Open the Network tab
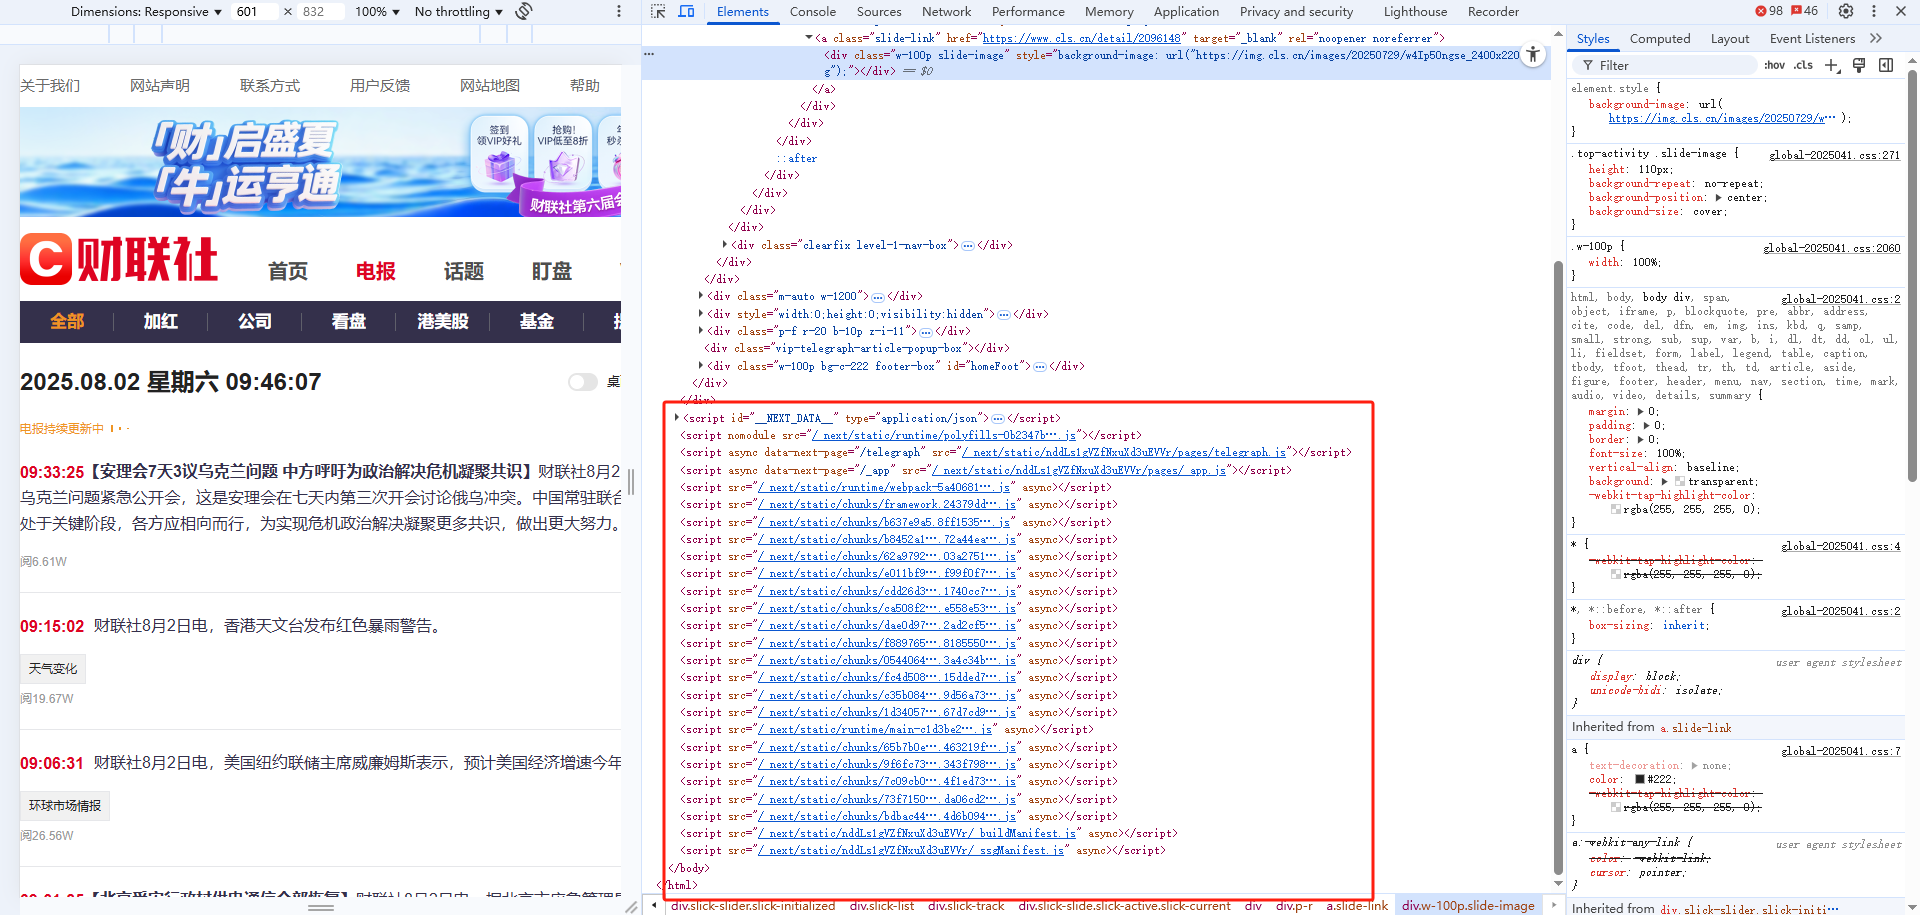The width and height of the screenshot is (1920, 915). [x=946, y=12]
